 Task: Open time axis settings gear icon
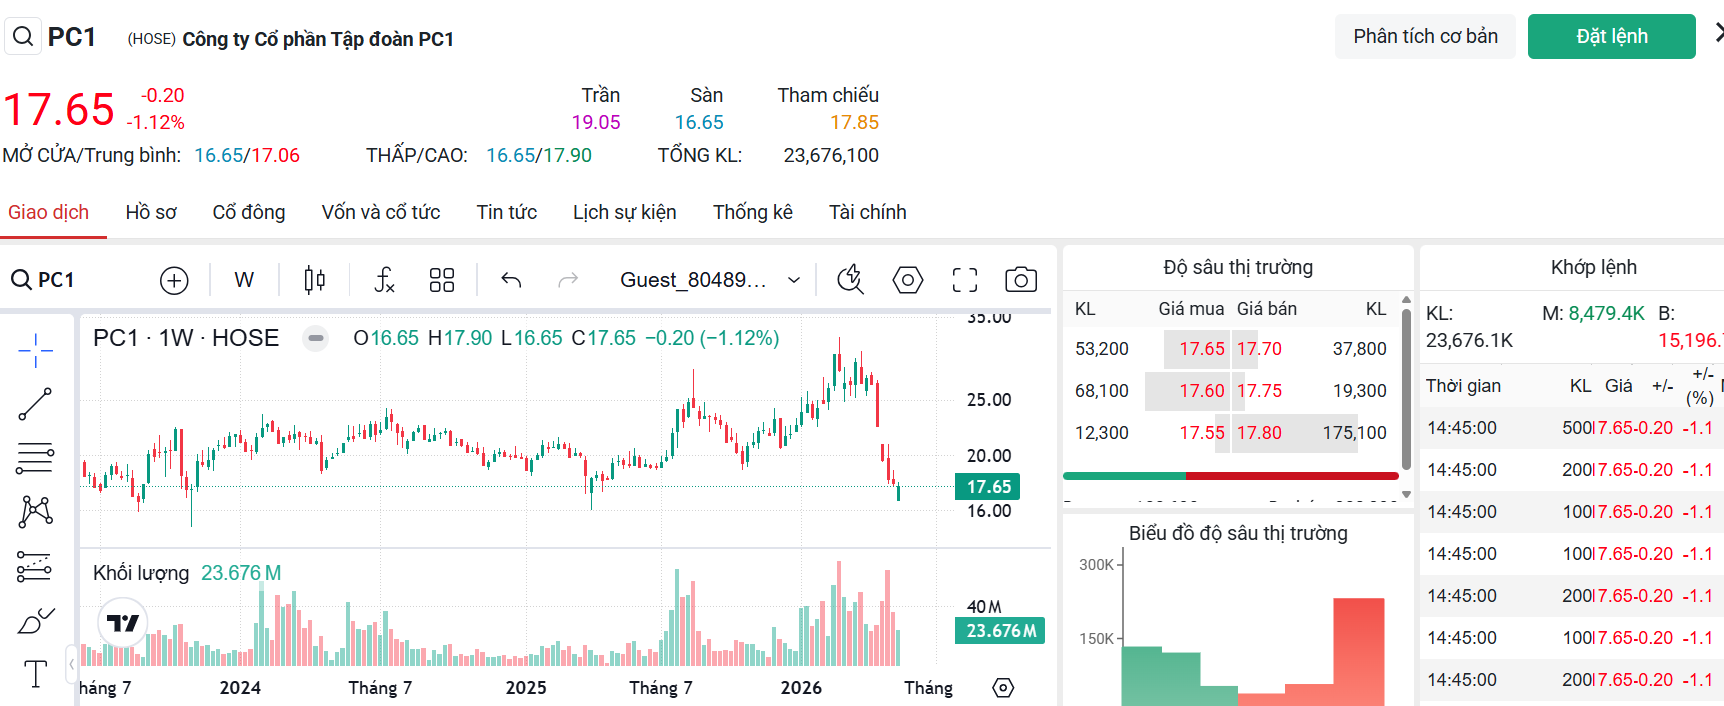pyautogui.click(x=1003, y=688)
